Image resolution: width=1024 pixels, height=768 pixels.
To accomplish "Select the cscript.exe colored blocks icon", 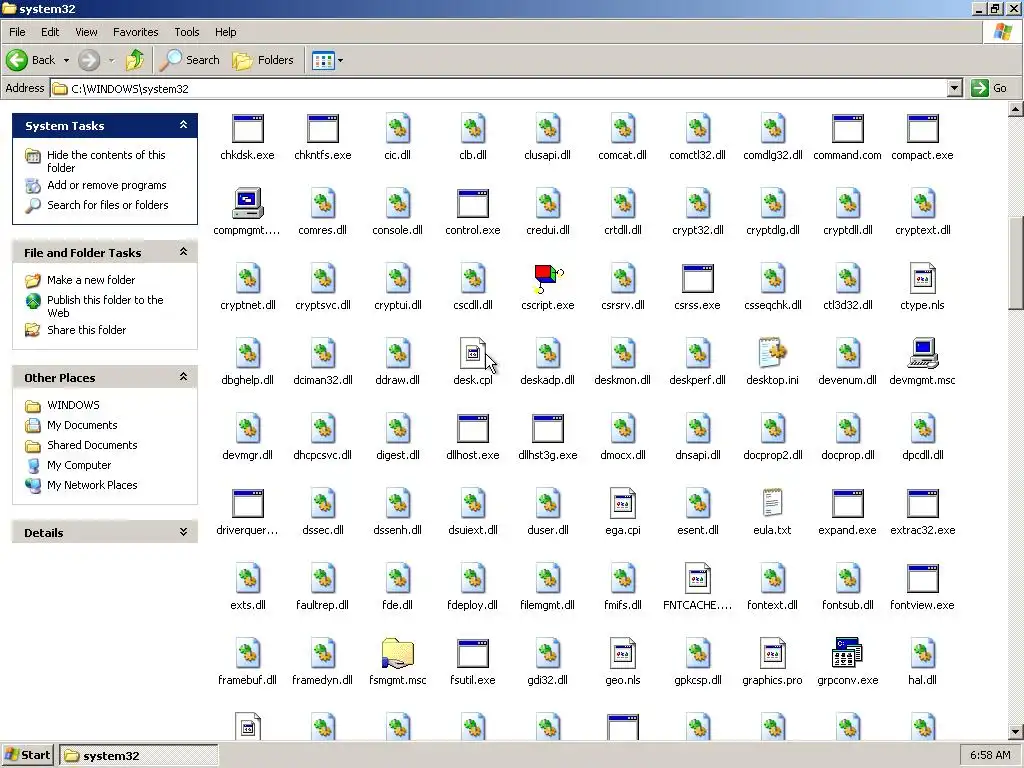I will coord(548,279).
